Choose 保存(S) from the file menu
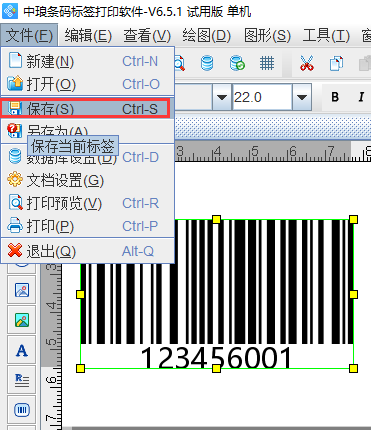Image resolution: width=371 pixels, height=430 pixels. click(85, 108)
